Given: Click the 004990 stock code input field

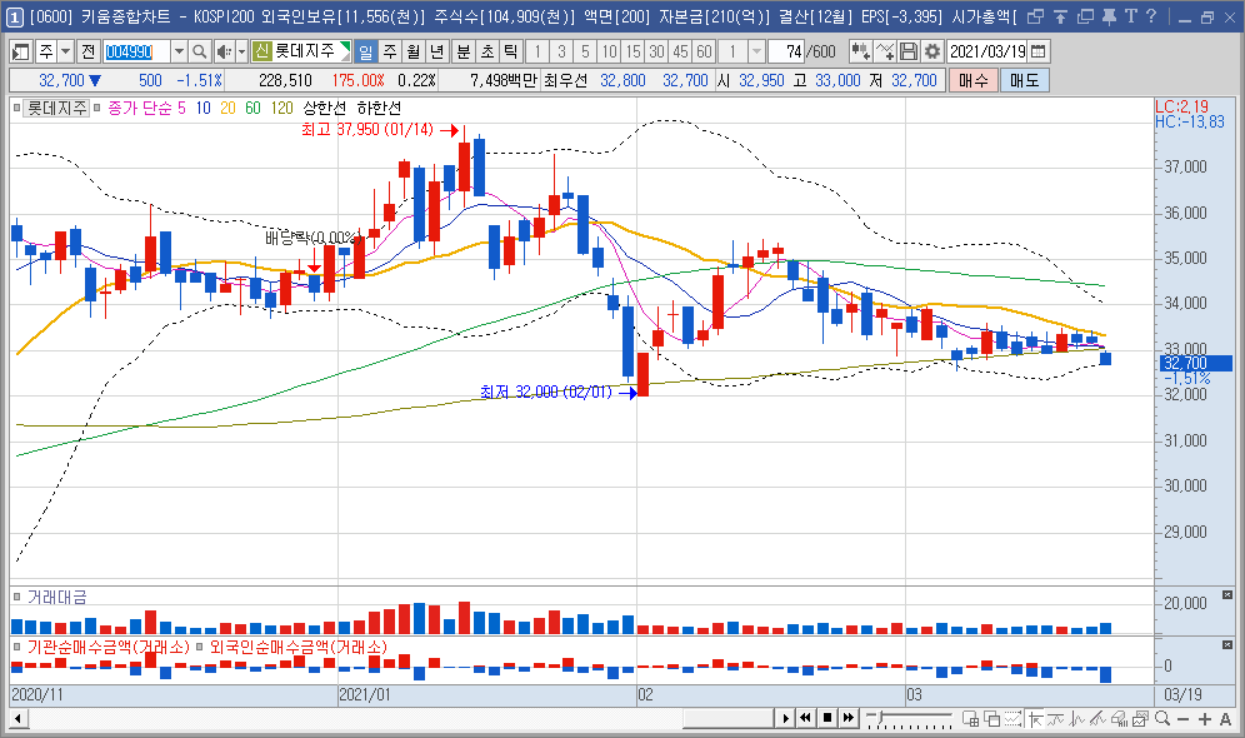Looking at the screenshot, I should [x=137, y=52].
